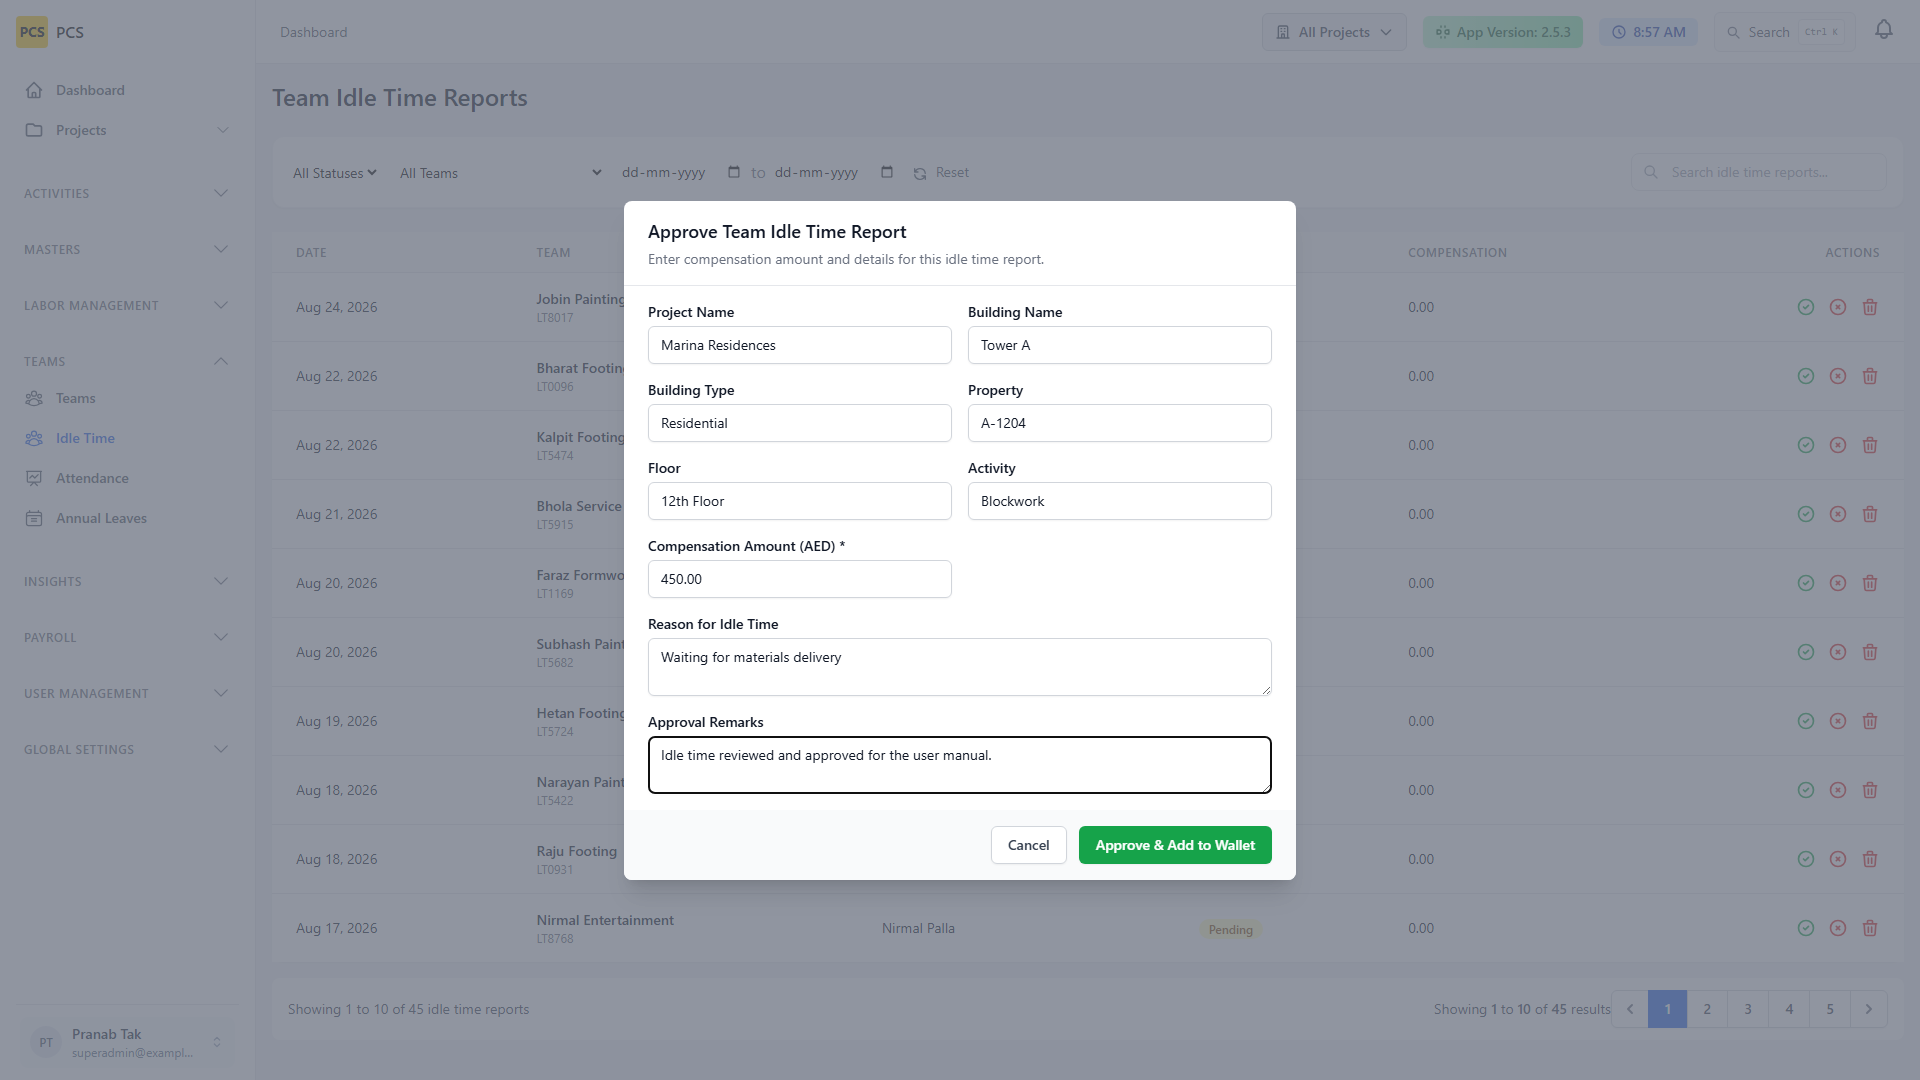The image size is (1920, 1080).
Task: Approve the Bhola Service report
Action: (1805, 514)
